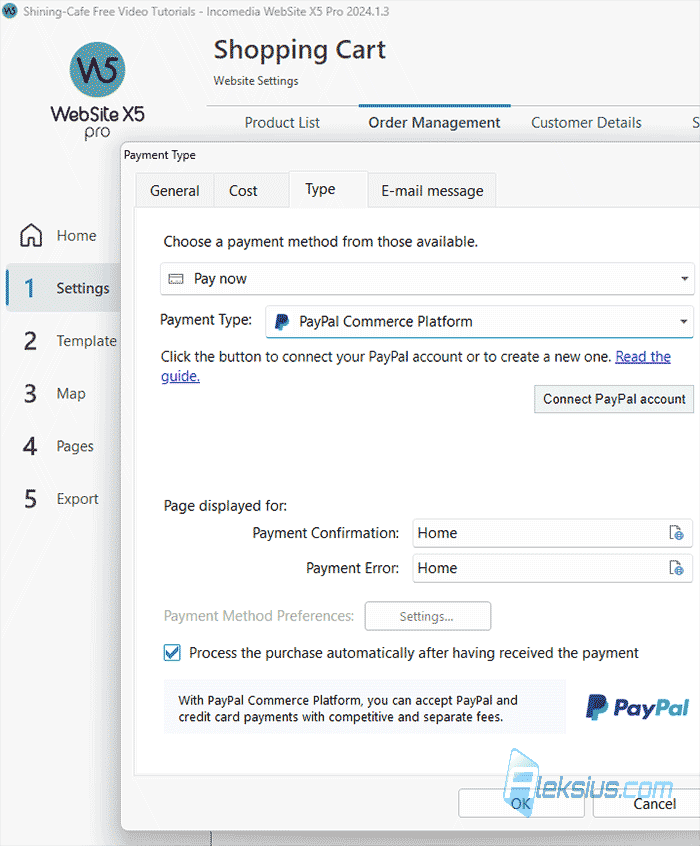The width and height of the screenshot is (700, 846).
Task: Uncheck Process the purchase automatically checkbox
Action: click(x=172, y=653)
